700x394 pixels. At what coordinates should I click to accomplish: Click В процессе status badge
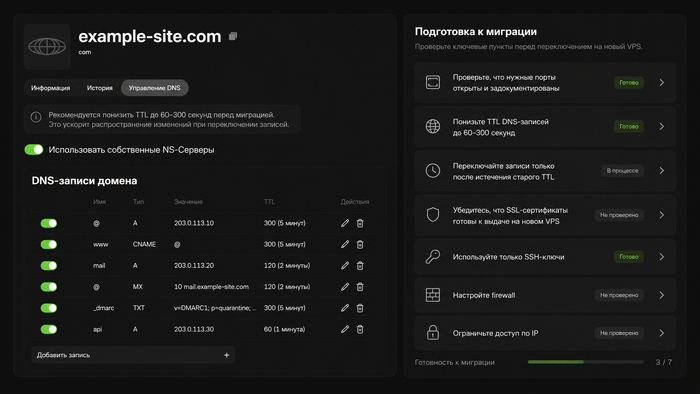click(622, 170)
